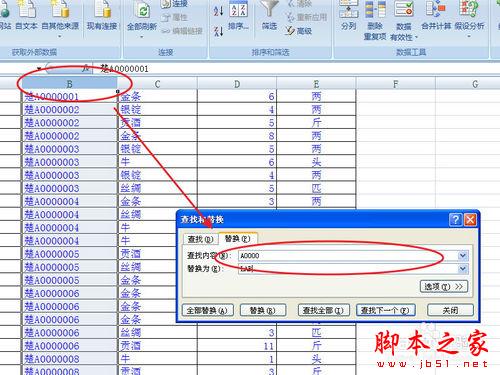Click 分列 text to columns

click(x=349, y=16)
